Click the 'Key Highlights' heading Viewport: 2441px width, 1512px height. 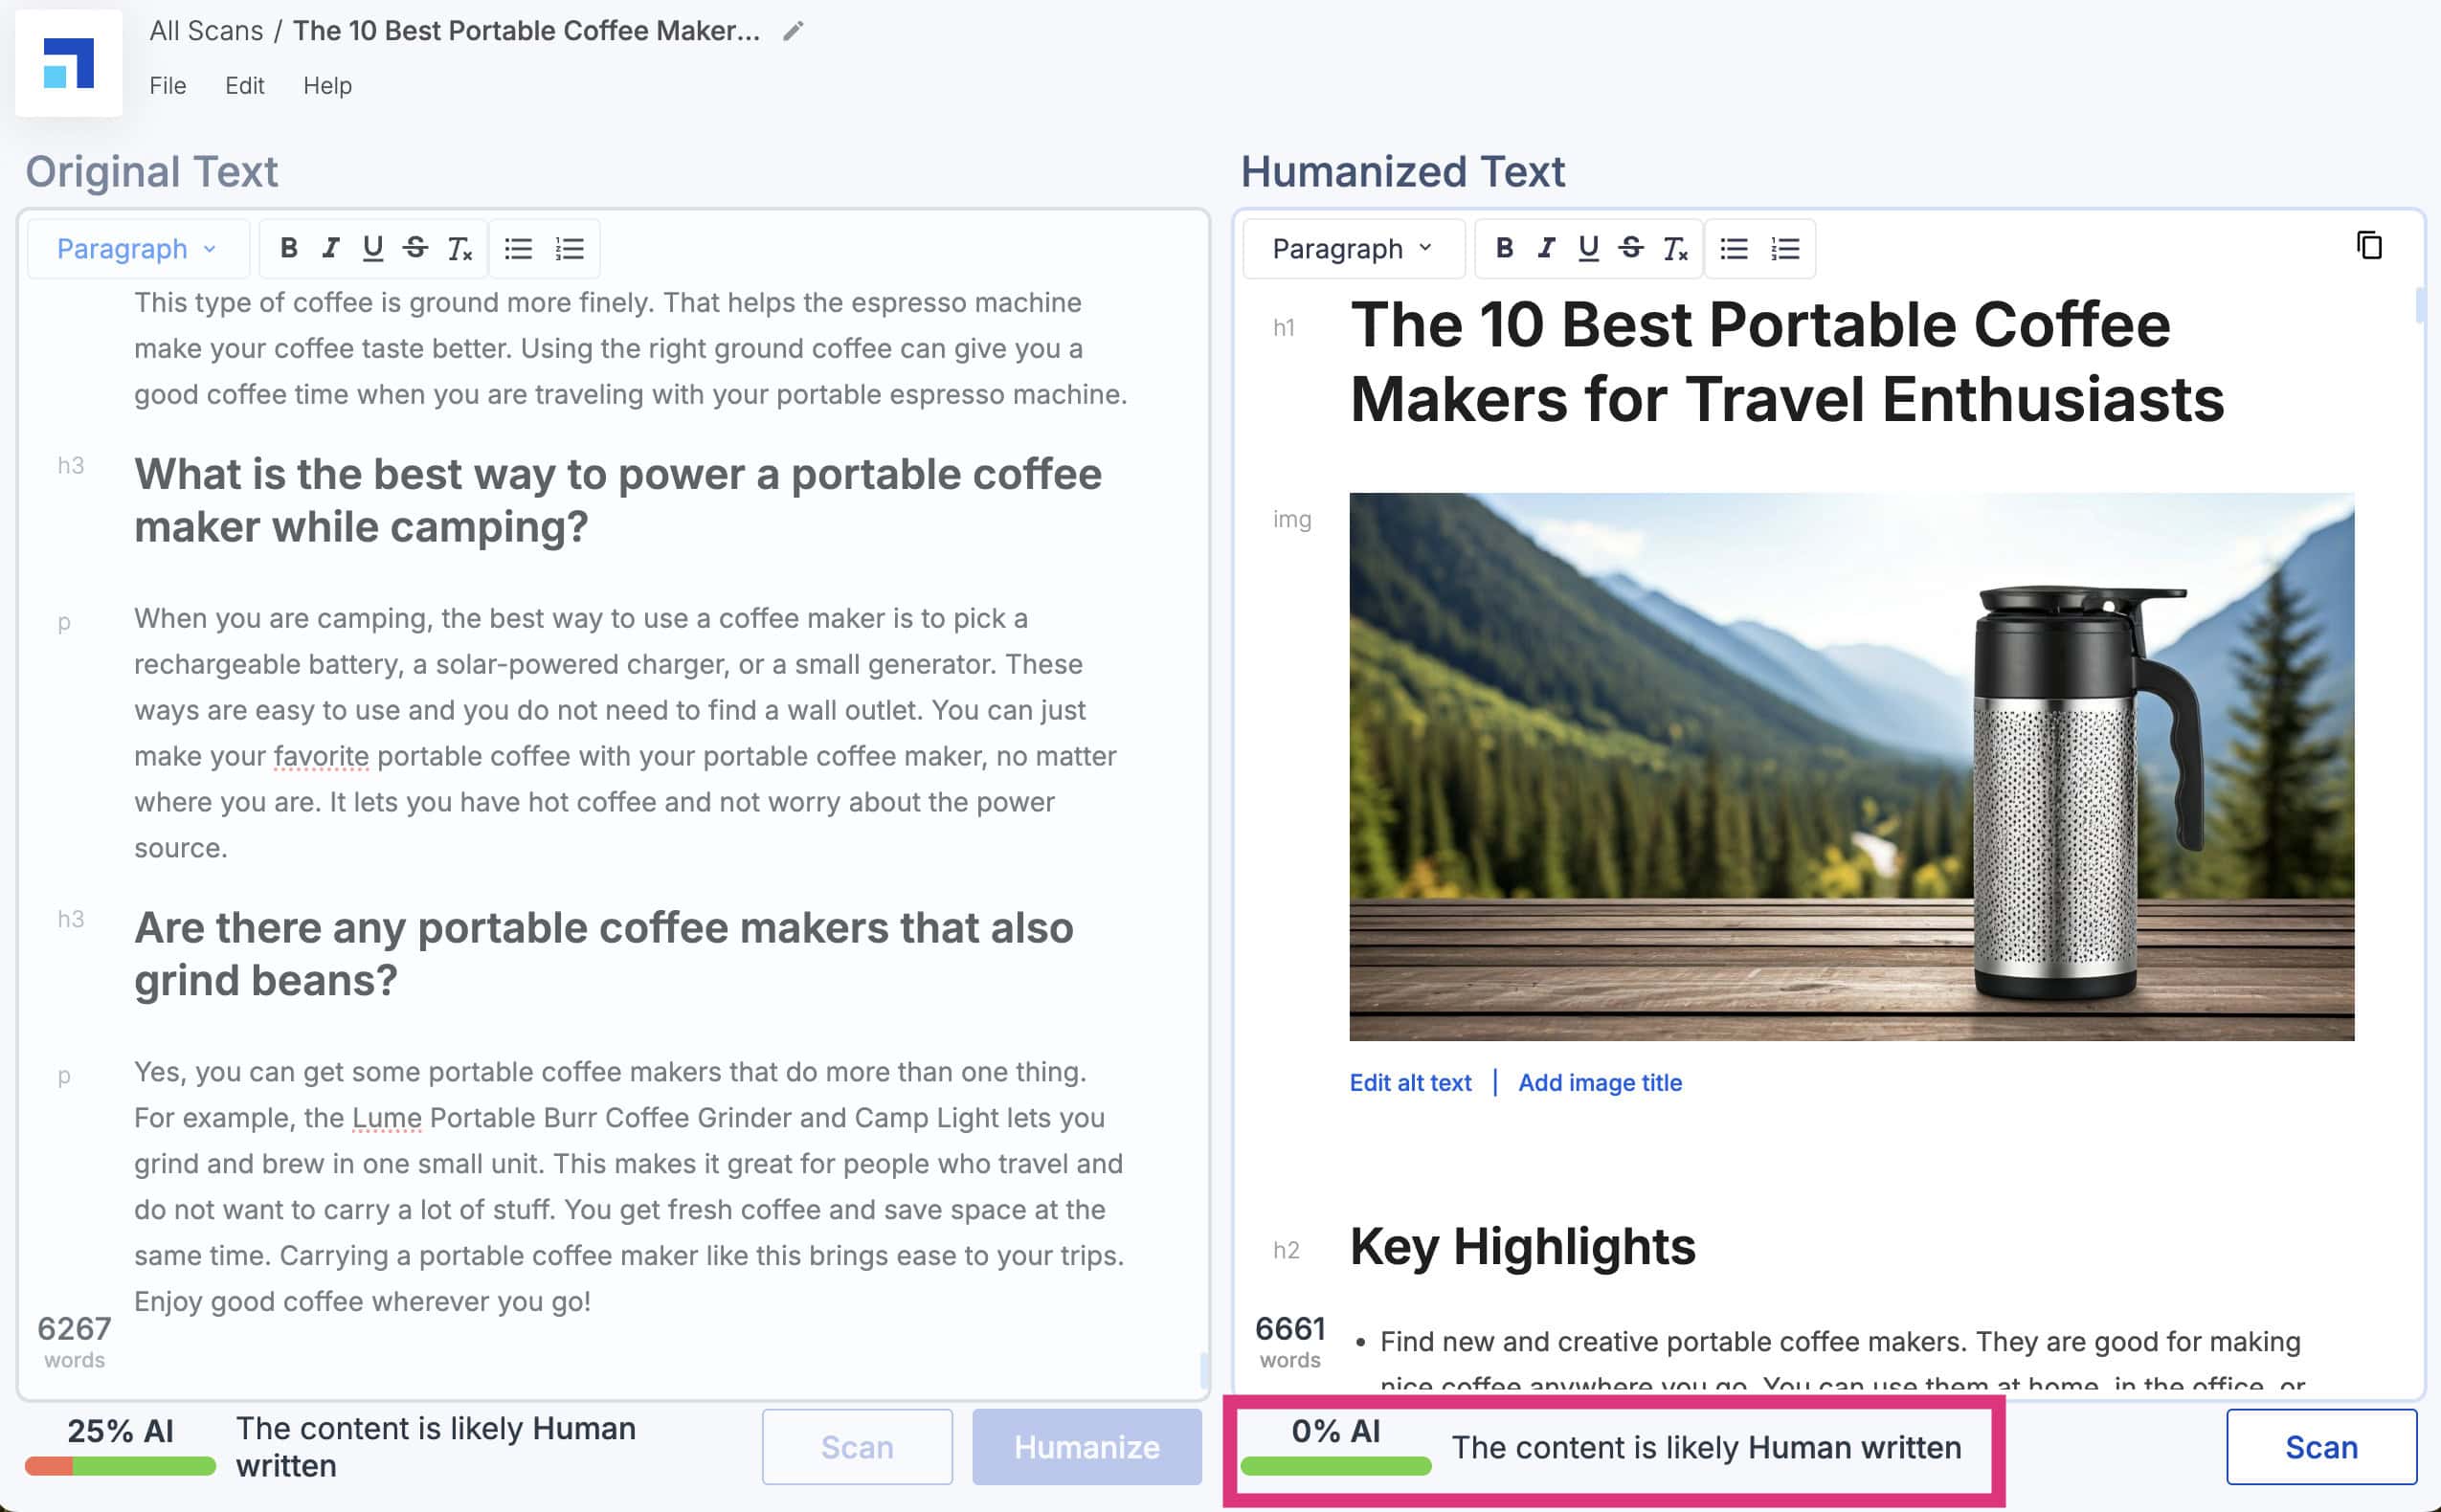[1522, 1247]
